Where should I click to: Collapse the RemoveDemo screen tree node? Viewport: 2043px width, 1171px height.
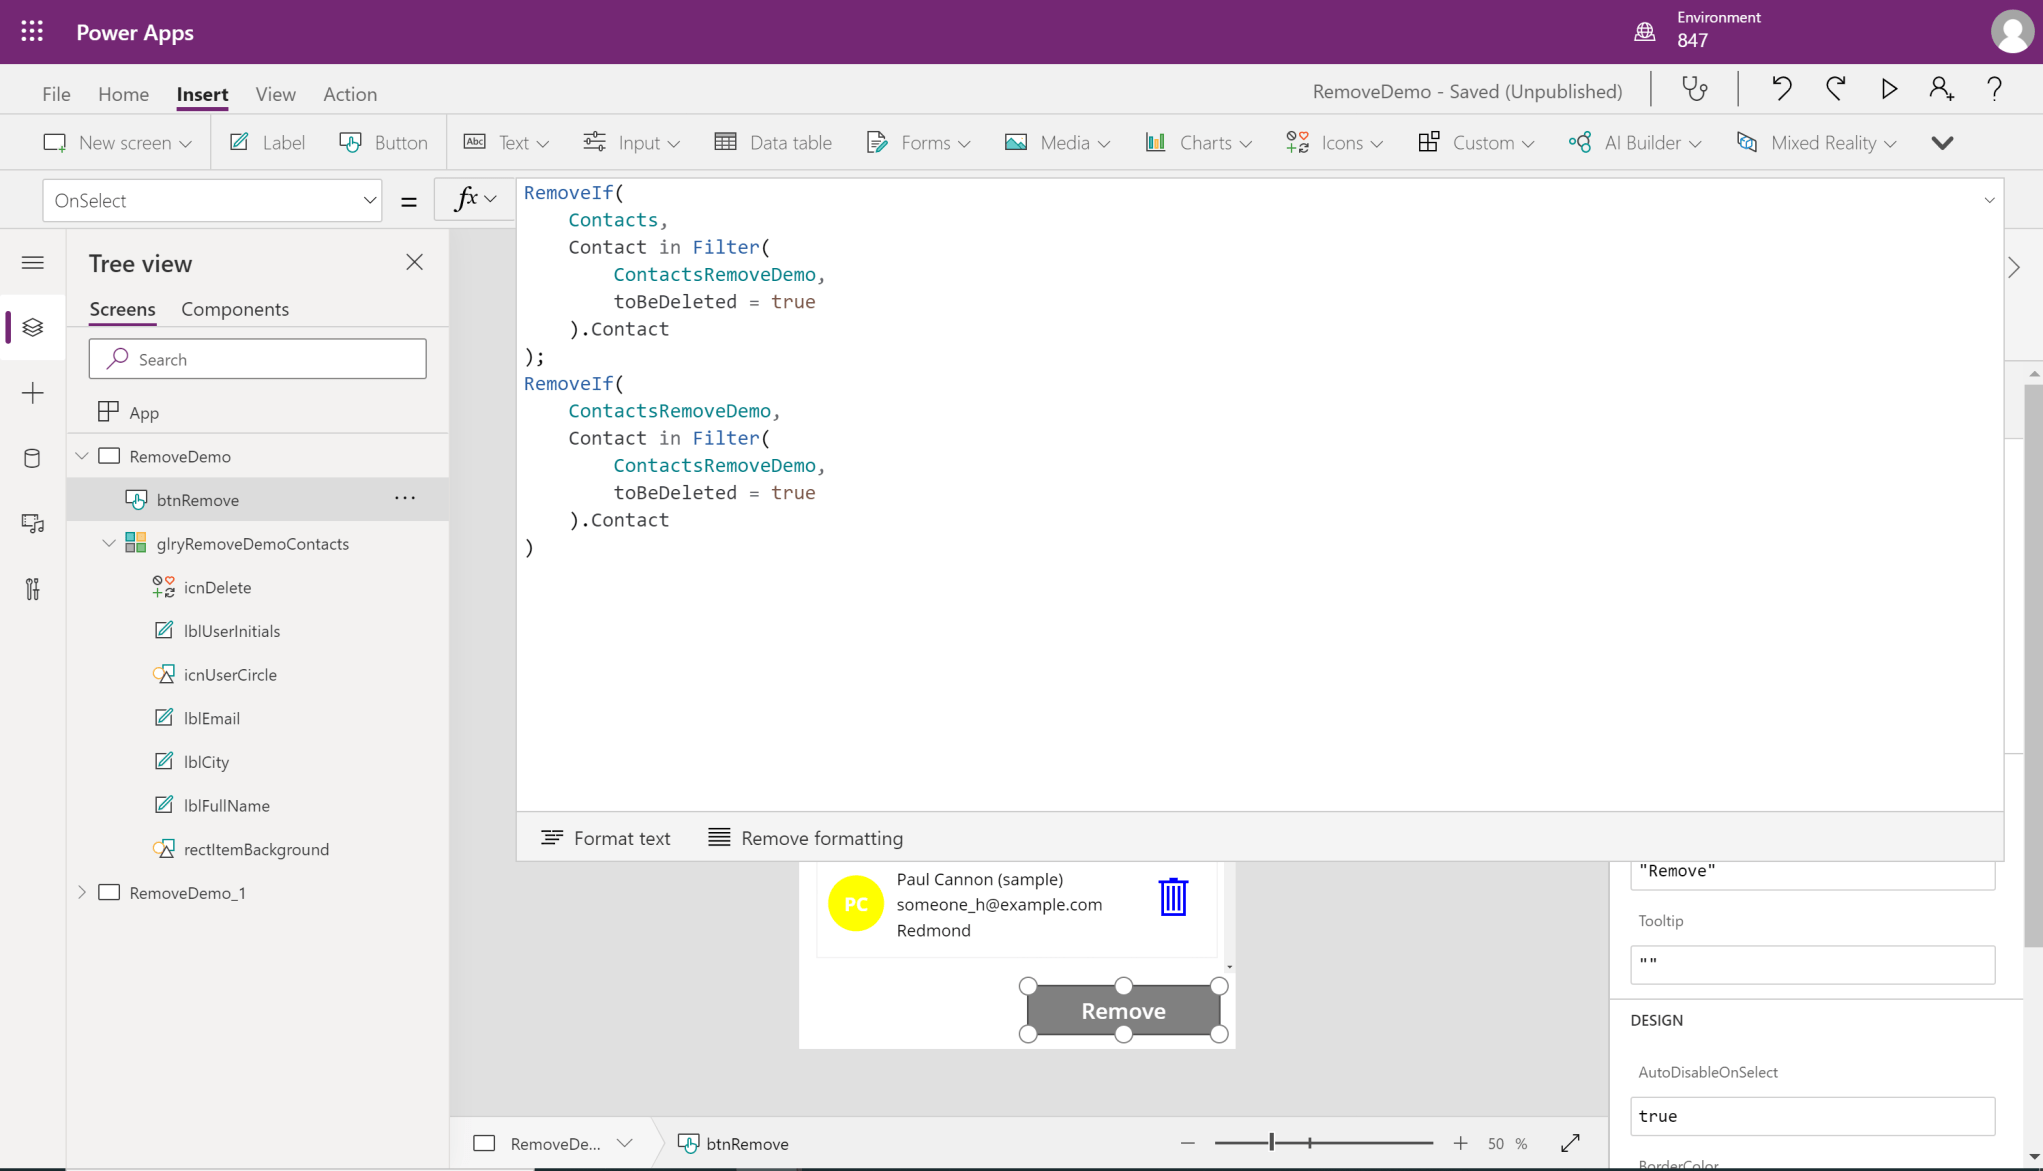[x=82, y=456]
